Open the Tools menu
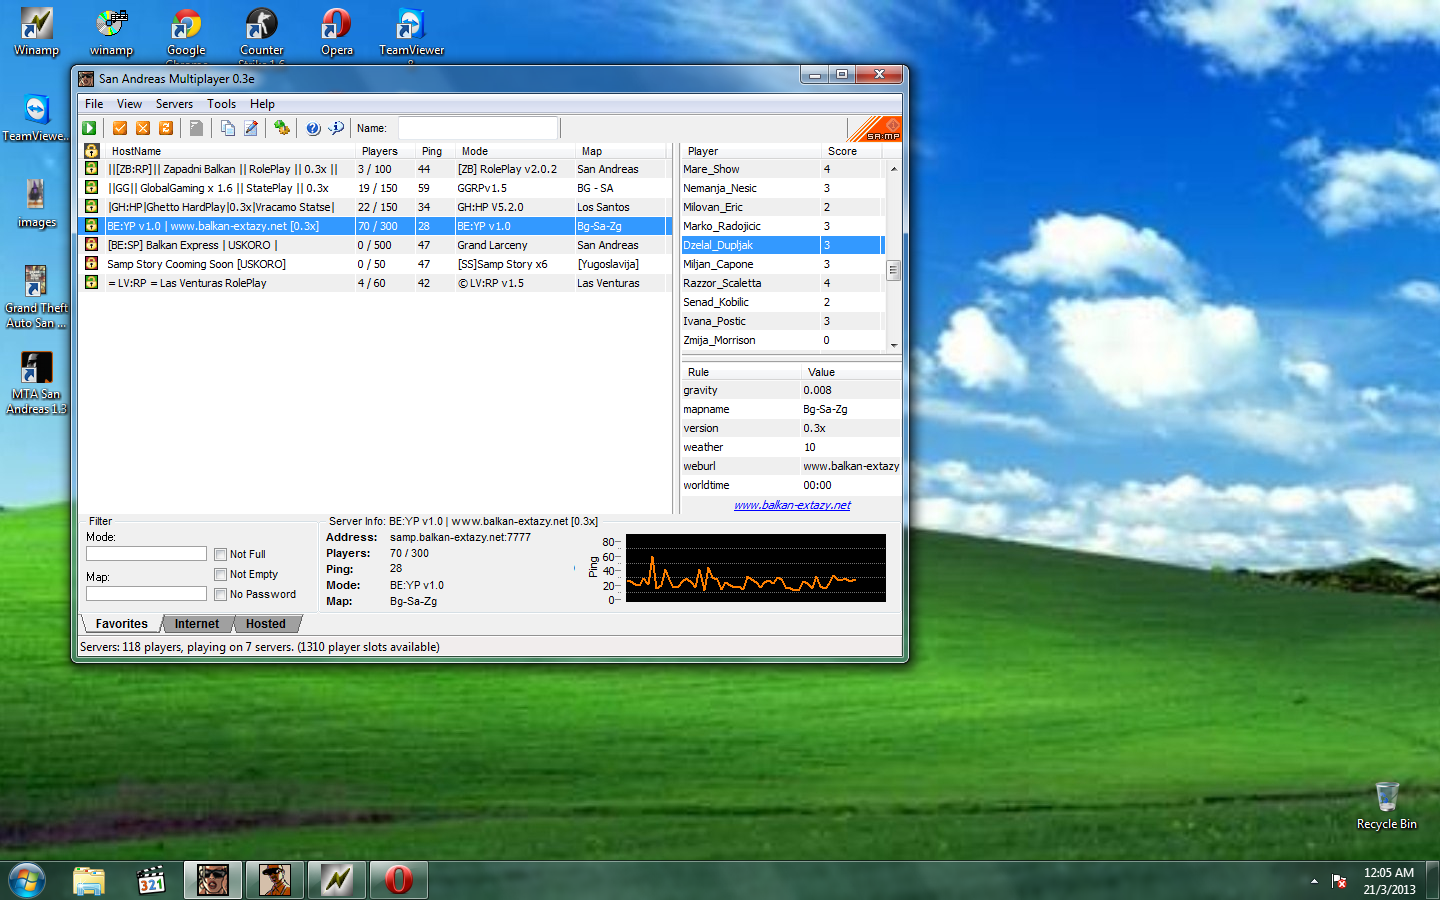 point(221,104)
